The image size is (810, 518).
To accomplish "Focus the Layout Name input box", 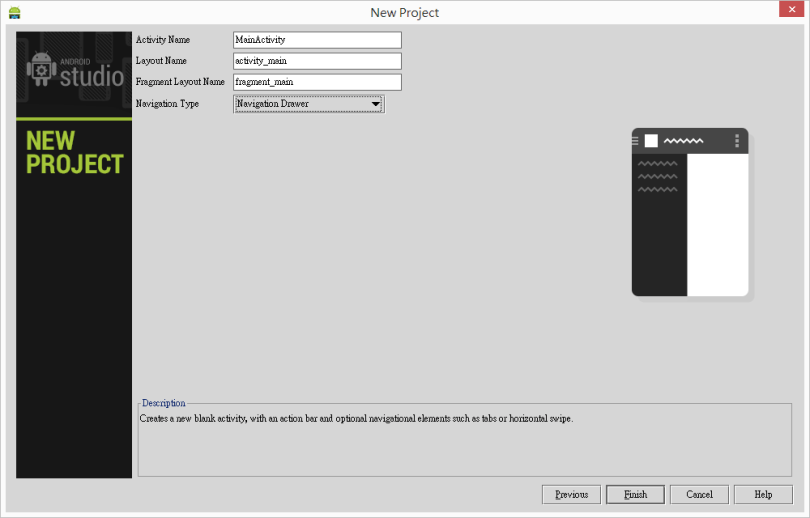I will pyautogui.click(x=317, y=61).
